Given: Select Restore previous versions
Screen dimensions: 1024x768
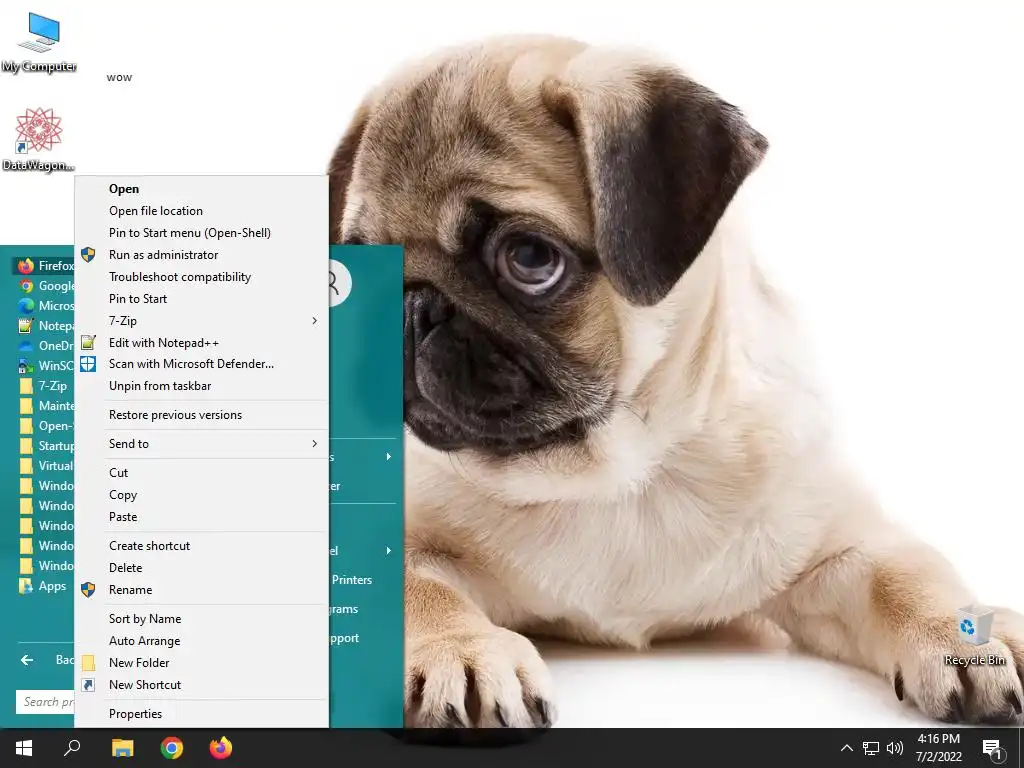Looking at the screenshot, I should tap(202, 415).
